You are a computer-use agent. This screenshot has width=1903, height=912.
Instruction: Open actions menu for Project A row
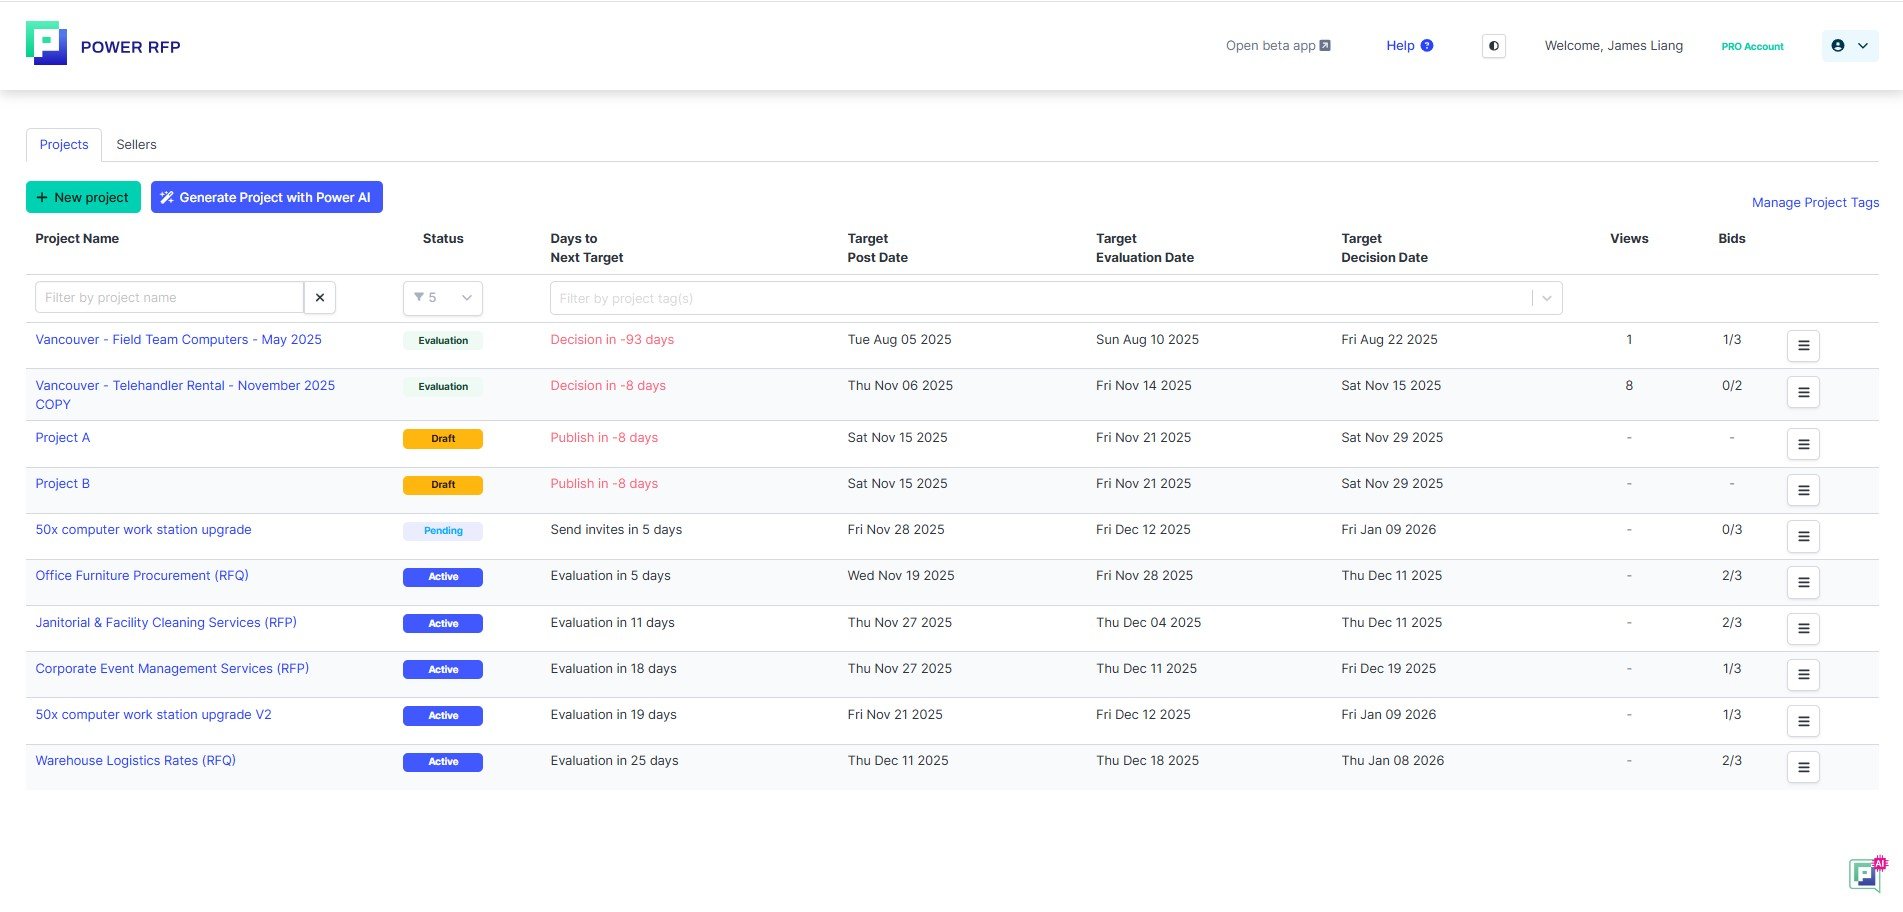pos(1802,444)
